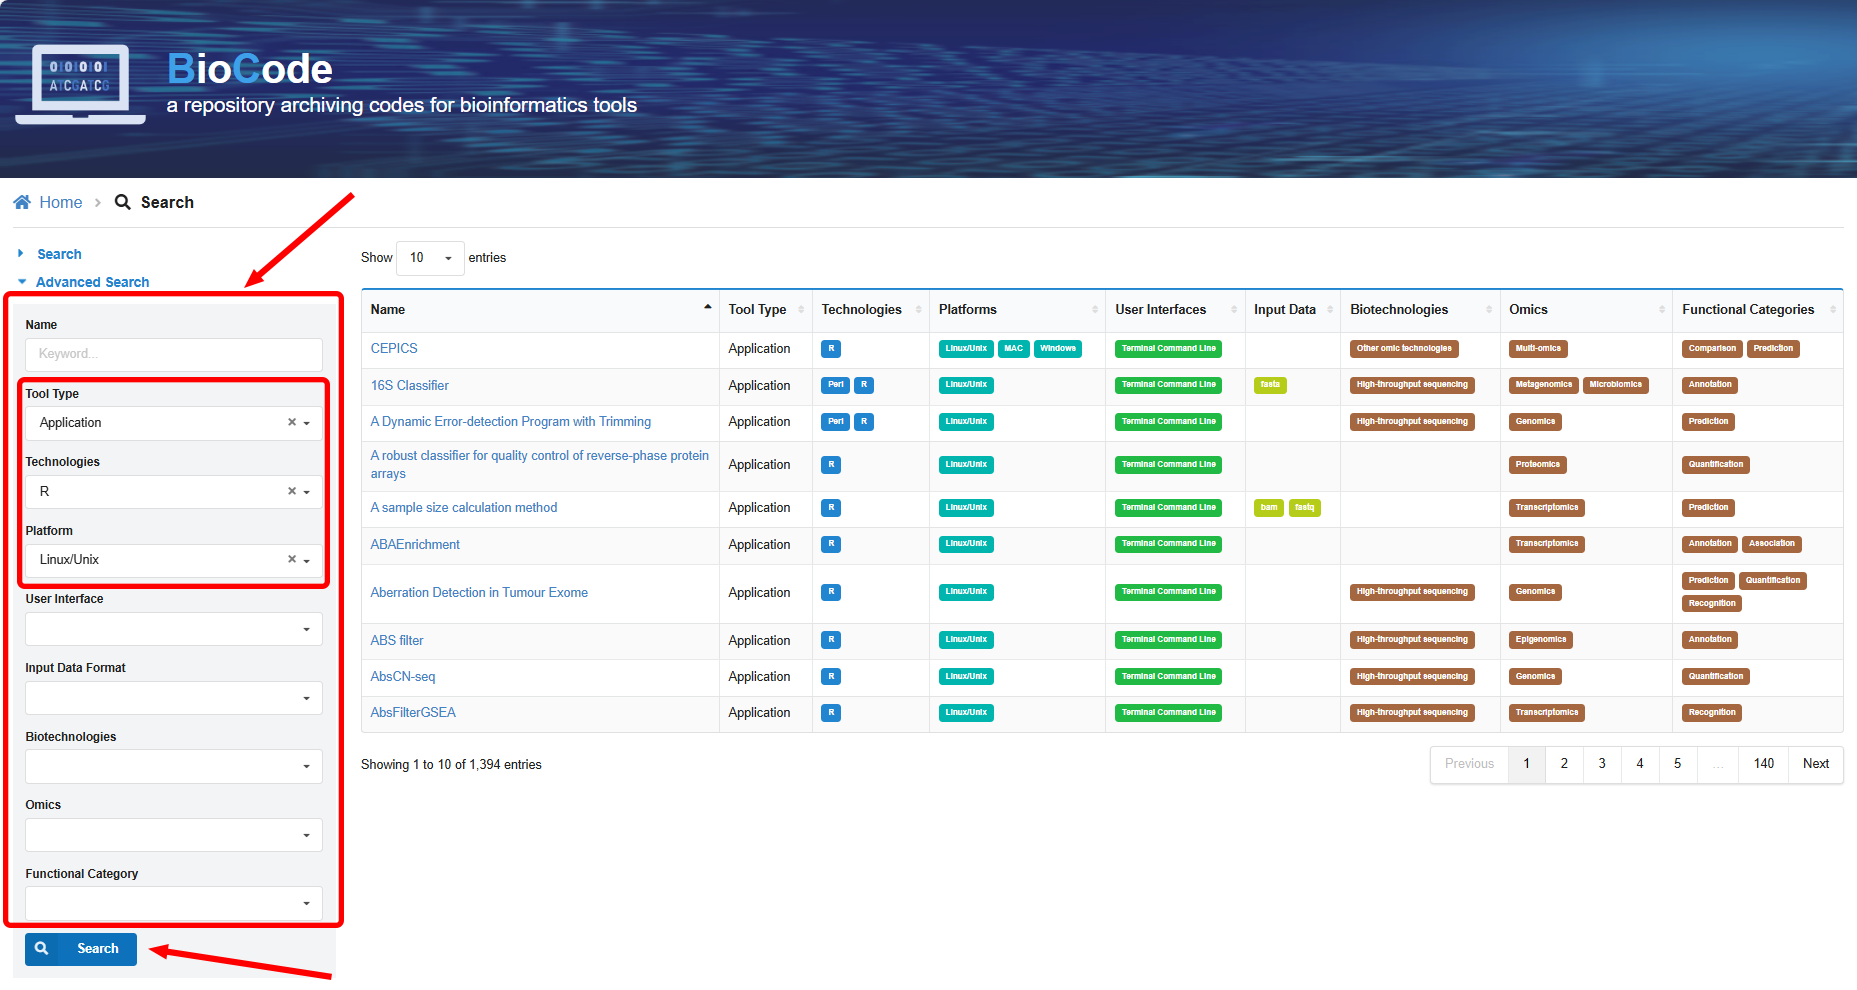The image size is (1857, 990).
Task: Open the AbsFilterGSEA tool link
Action: [x=413, y=713]
